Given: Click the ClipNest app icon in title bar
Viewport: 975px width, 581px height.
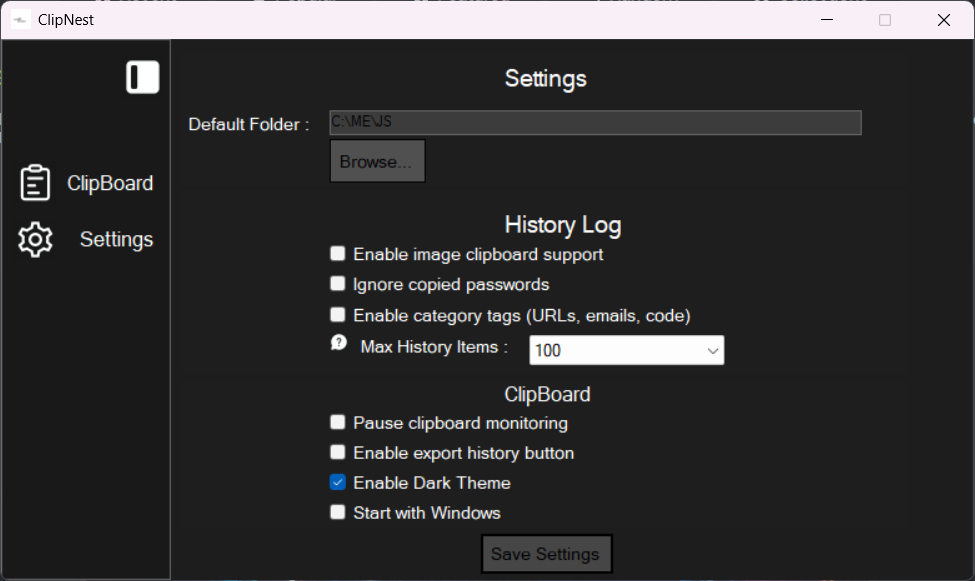Looking at the screenshot, I should [20, 19].
